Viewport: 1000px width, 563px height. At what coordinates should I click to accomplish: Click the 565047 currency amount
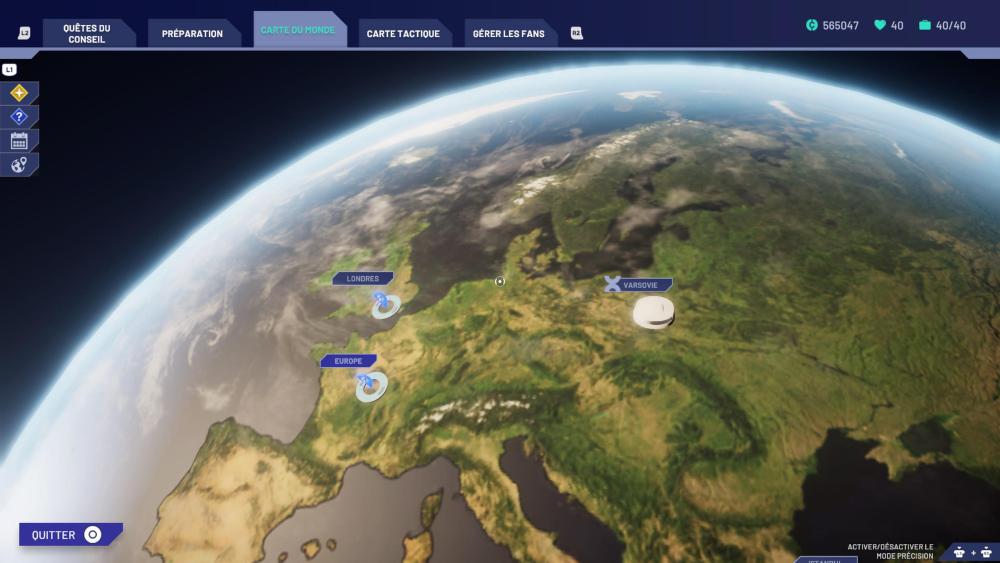click(841, 26)
